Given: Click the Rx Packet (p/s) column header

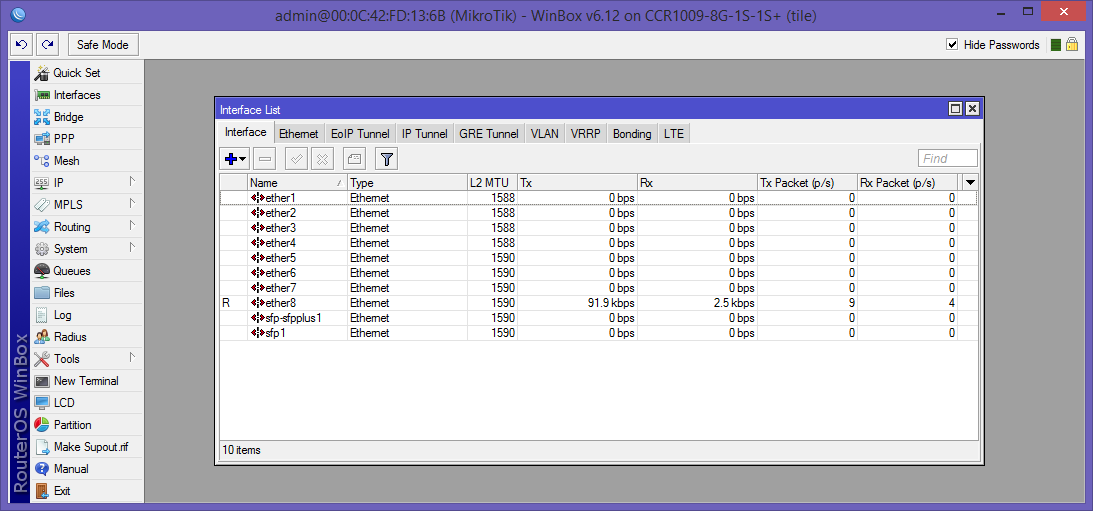Looking at the screenshot, I should point(907,183).
